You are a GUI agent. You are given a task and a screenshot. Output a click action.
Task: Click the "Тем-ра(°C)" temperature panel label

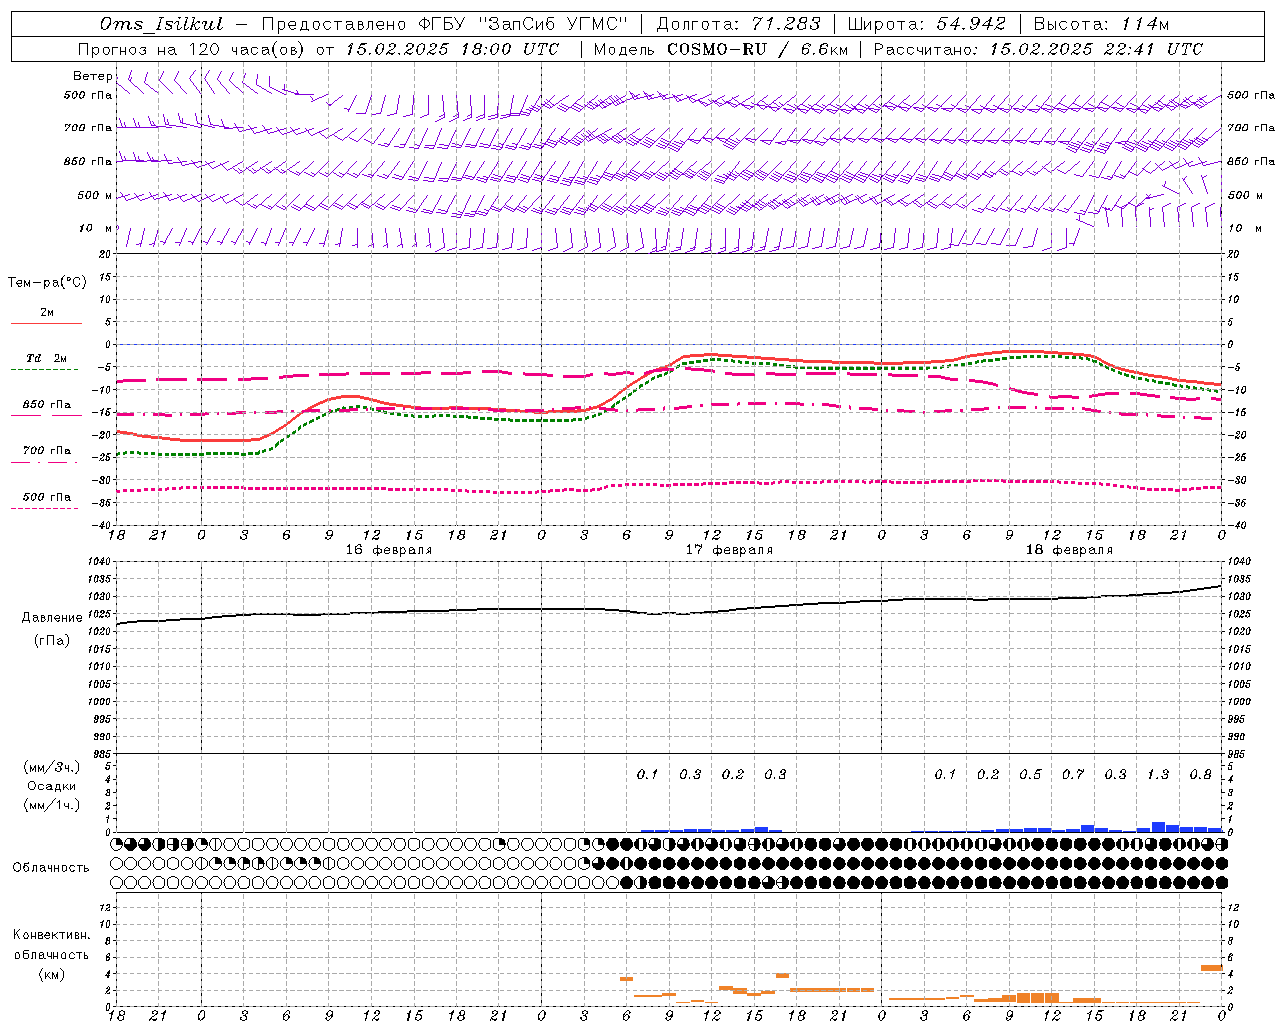(x=47, y=283)
